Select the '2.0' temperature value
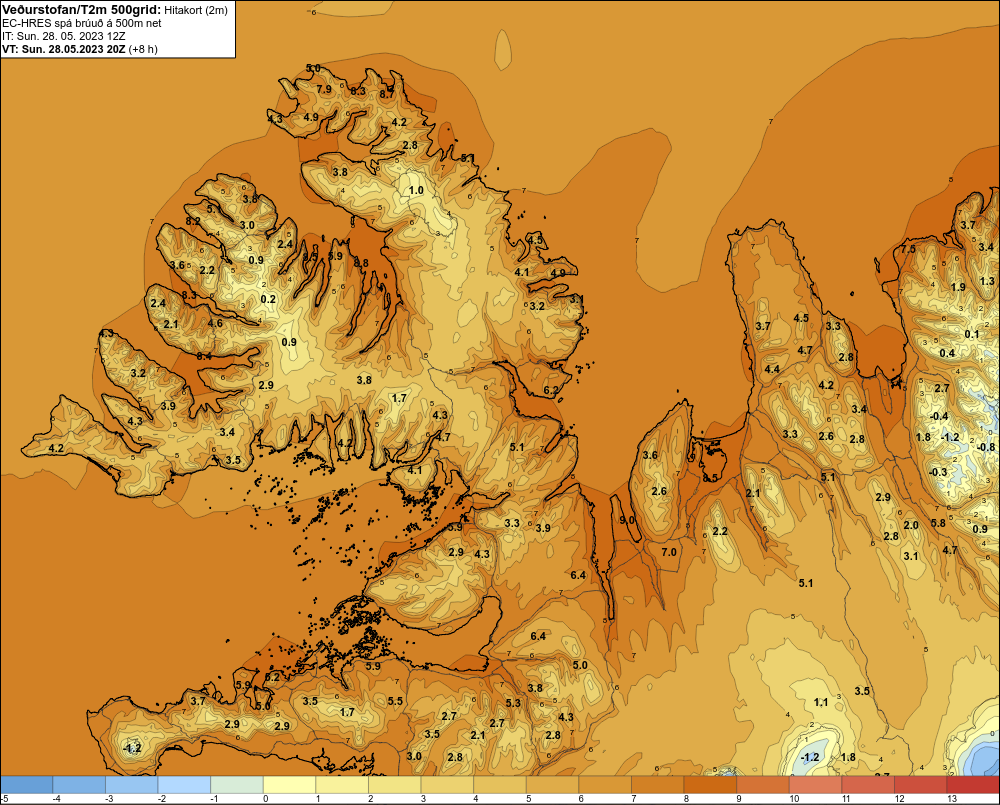Image resolution: width=1000 pixels, height=805 pixels. tap(911, 525)
